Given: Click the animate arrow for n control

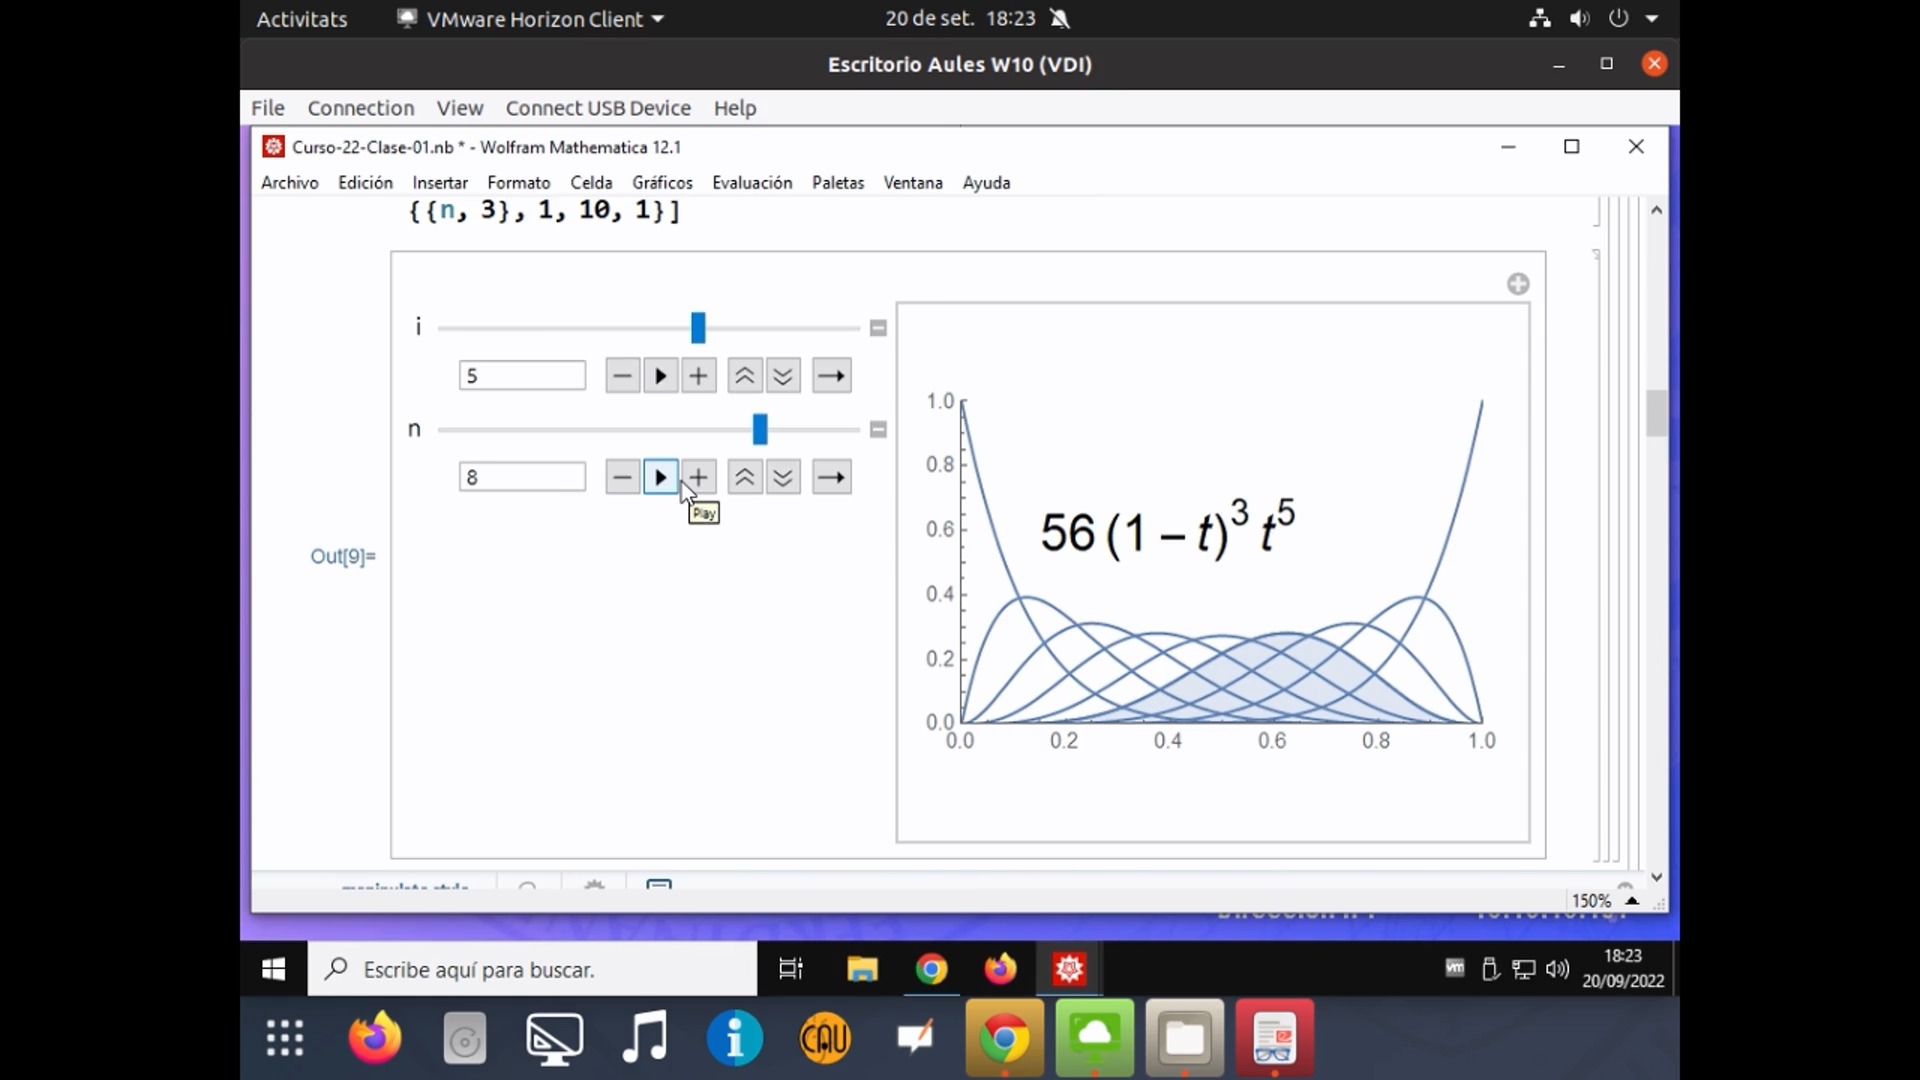Looking at the screenshot, I should [x=659, y=477].
